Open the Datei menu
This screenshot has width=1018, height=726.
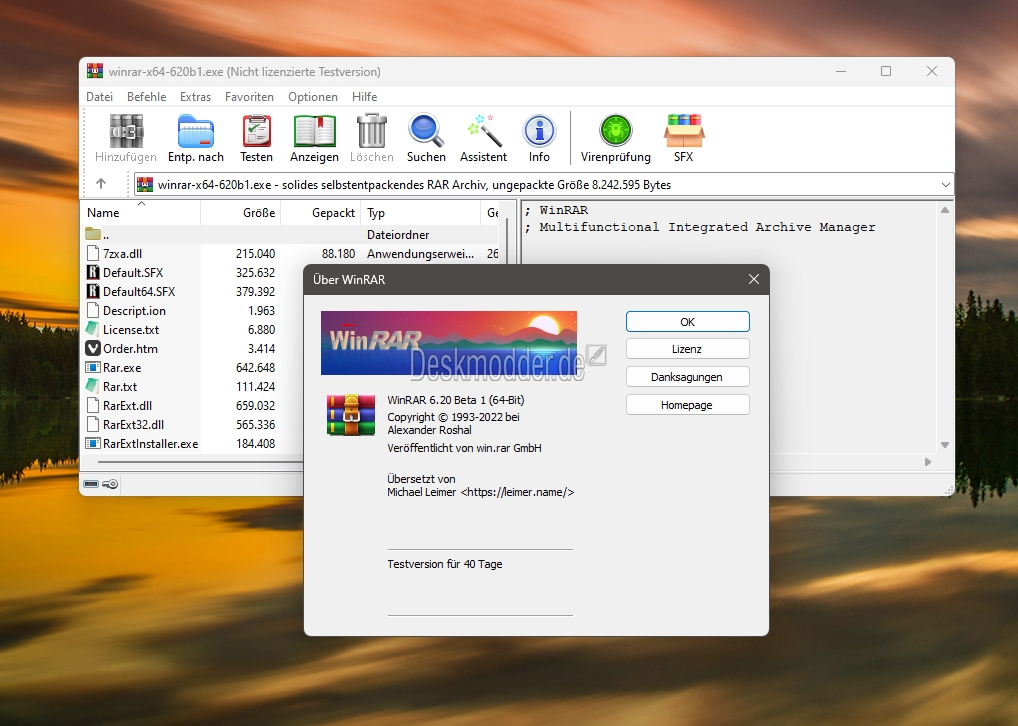pyautogui.click(x=99, y=97)
